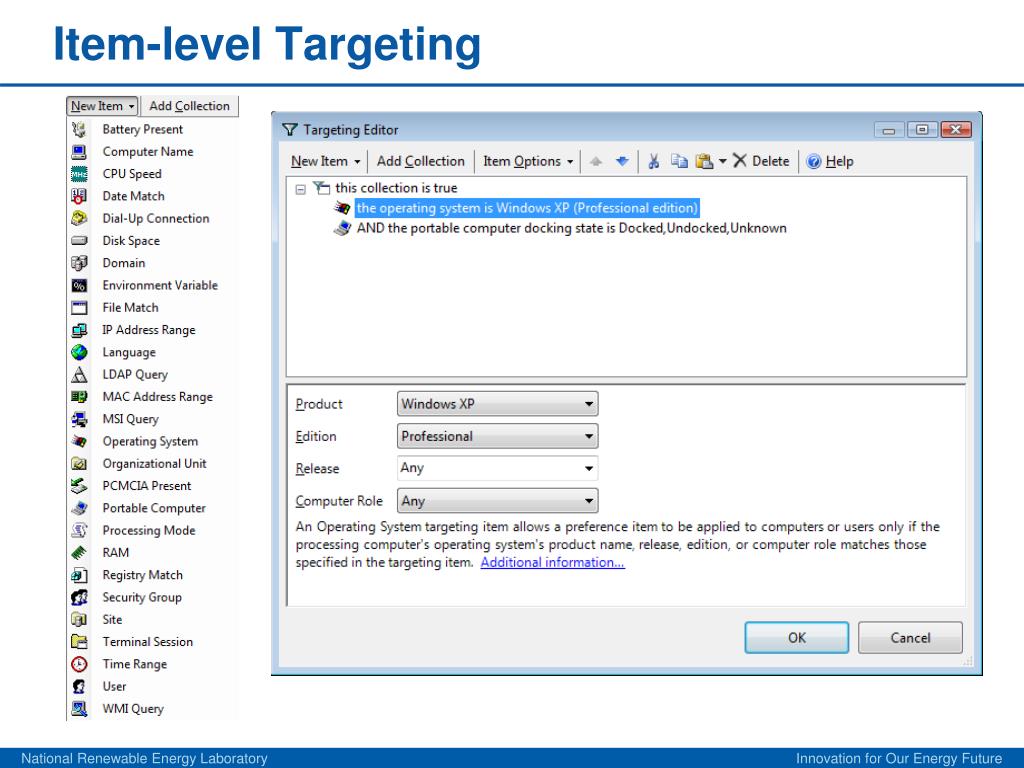Click the Environment Variable percent icon
The height and width of the screenshot is (768, 1024).
(x=79, y=285)
